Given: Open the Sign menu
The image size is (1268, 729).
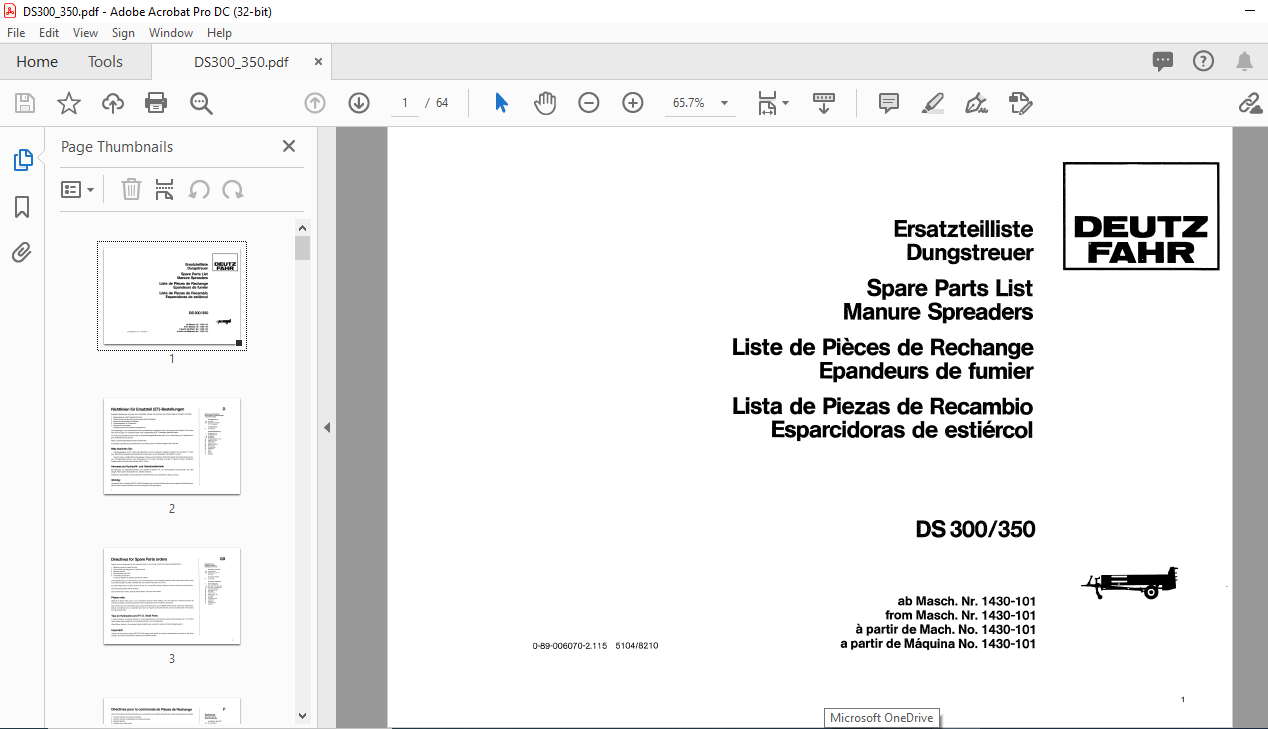Looking at the screenshot, I should (x=123, y=33).
